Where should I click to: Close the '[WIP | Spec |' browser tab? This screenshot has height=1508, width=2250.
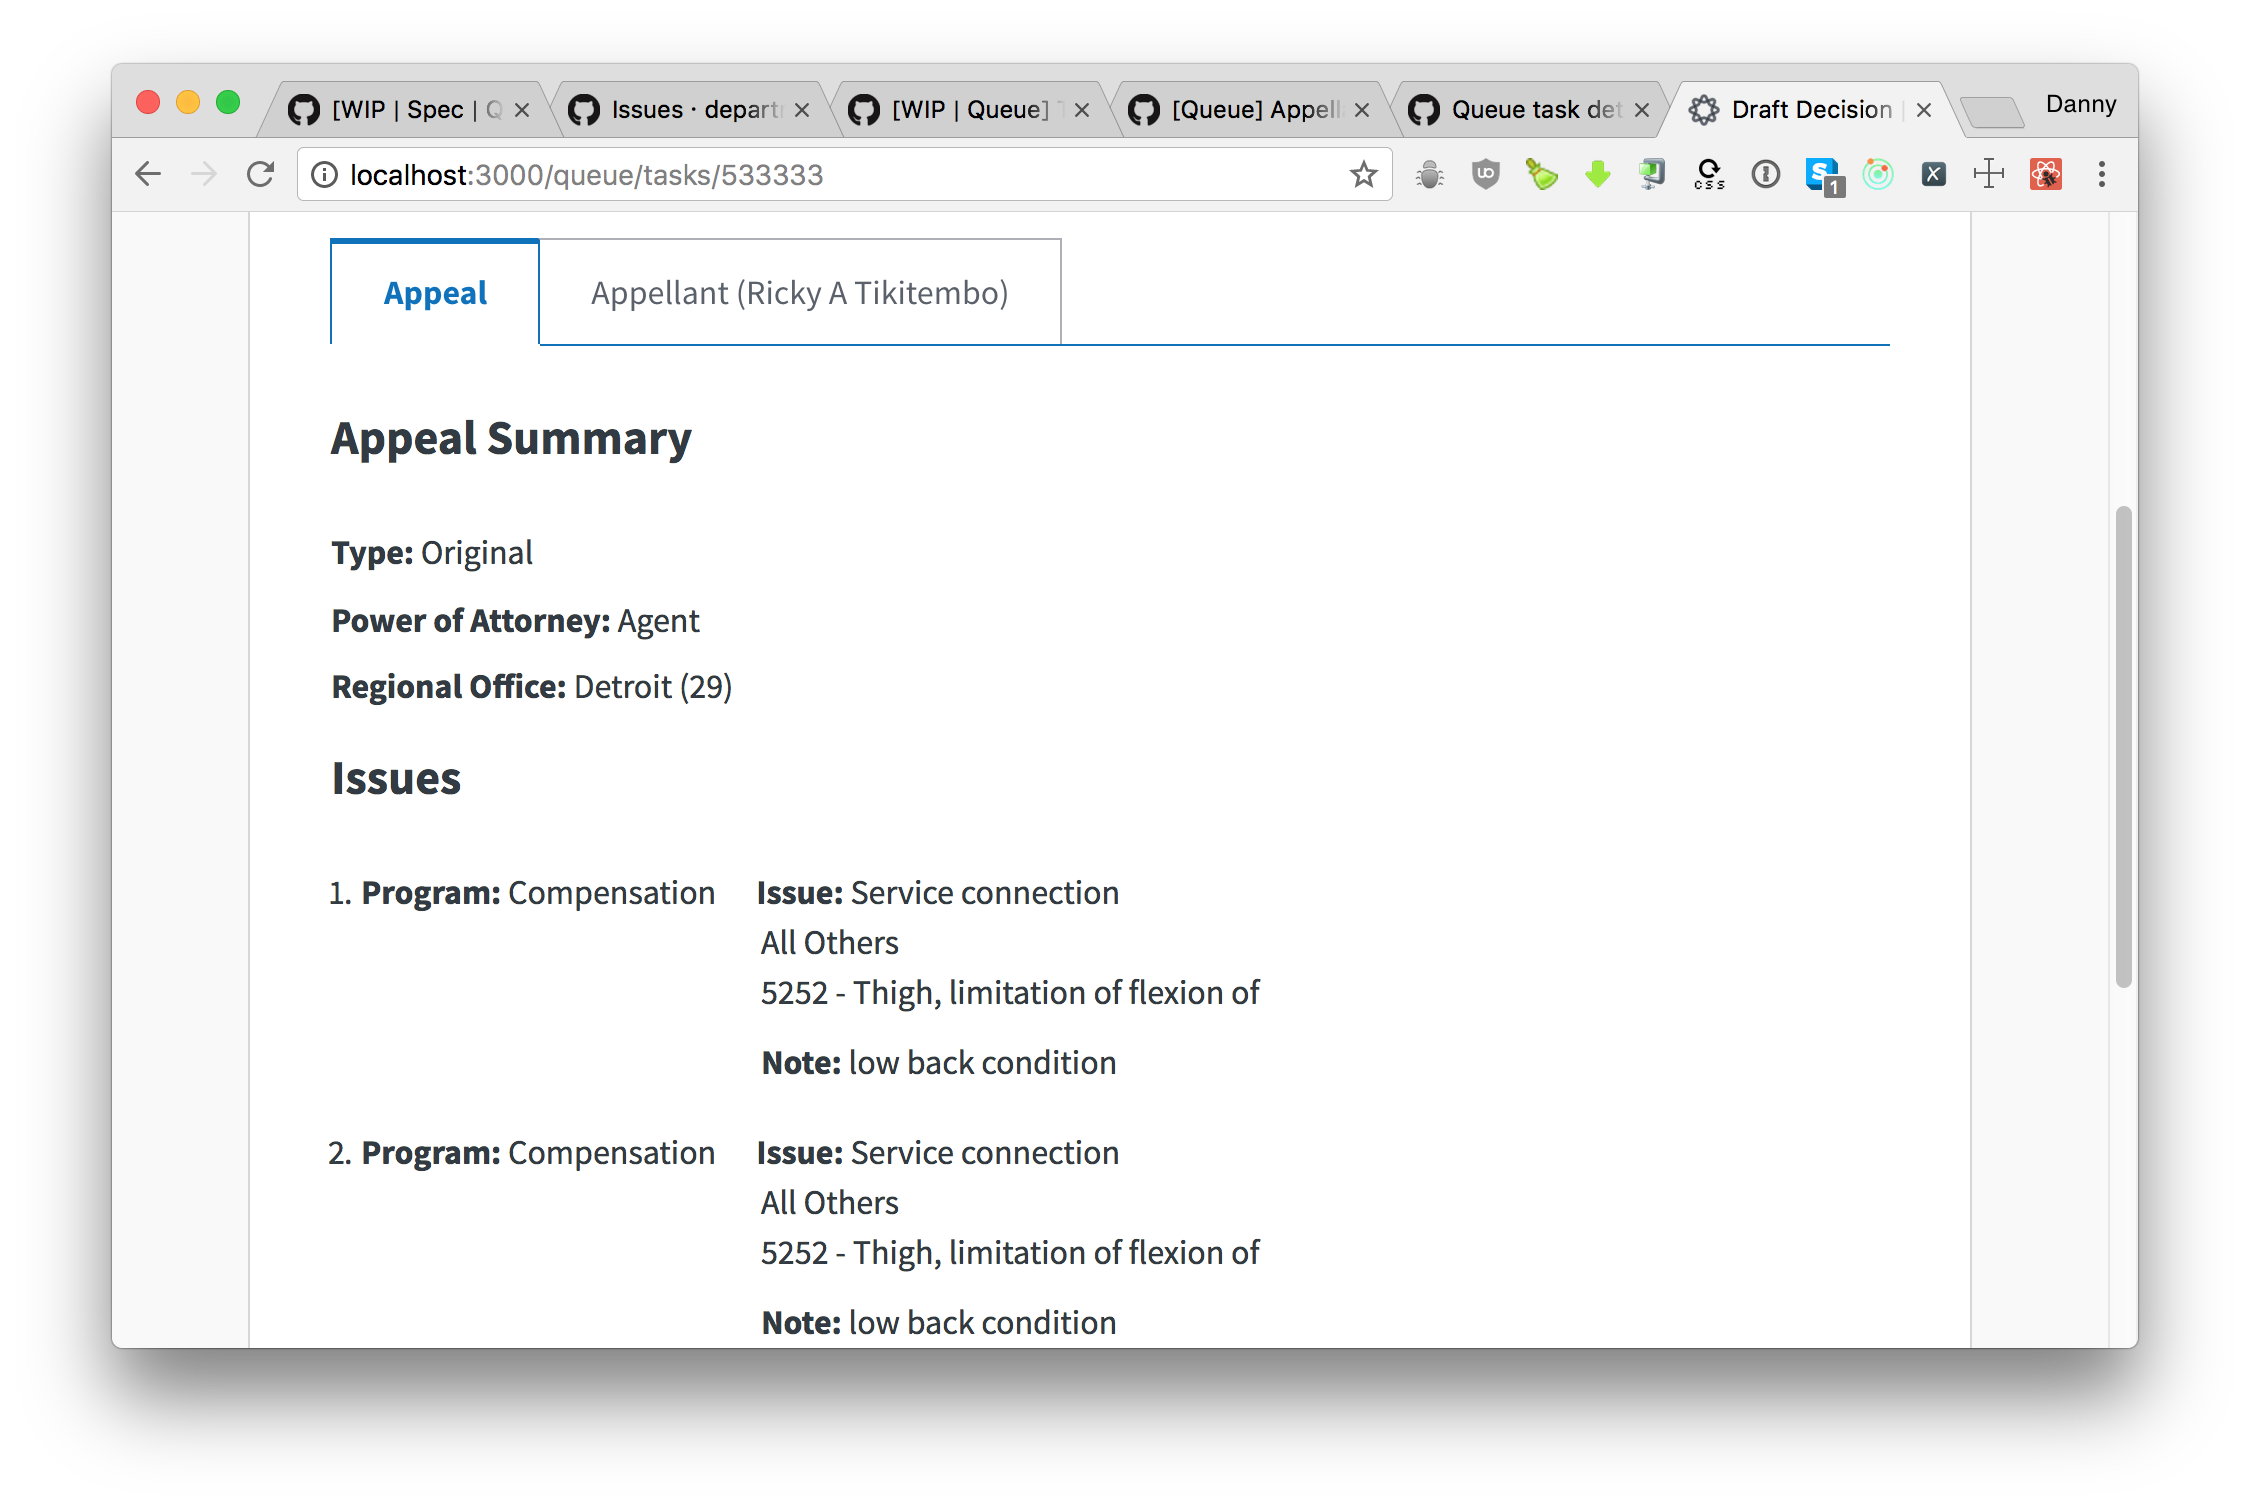pyautogui.click(x=522, y=110)
